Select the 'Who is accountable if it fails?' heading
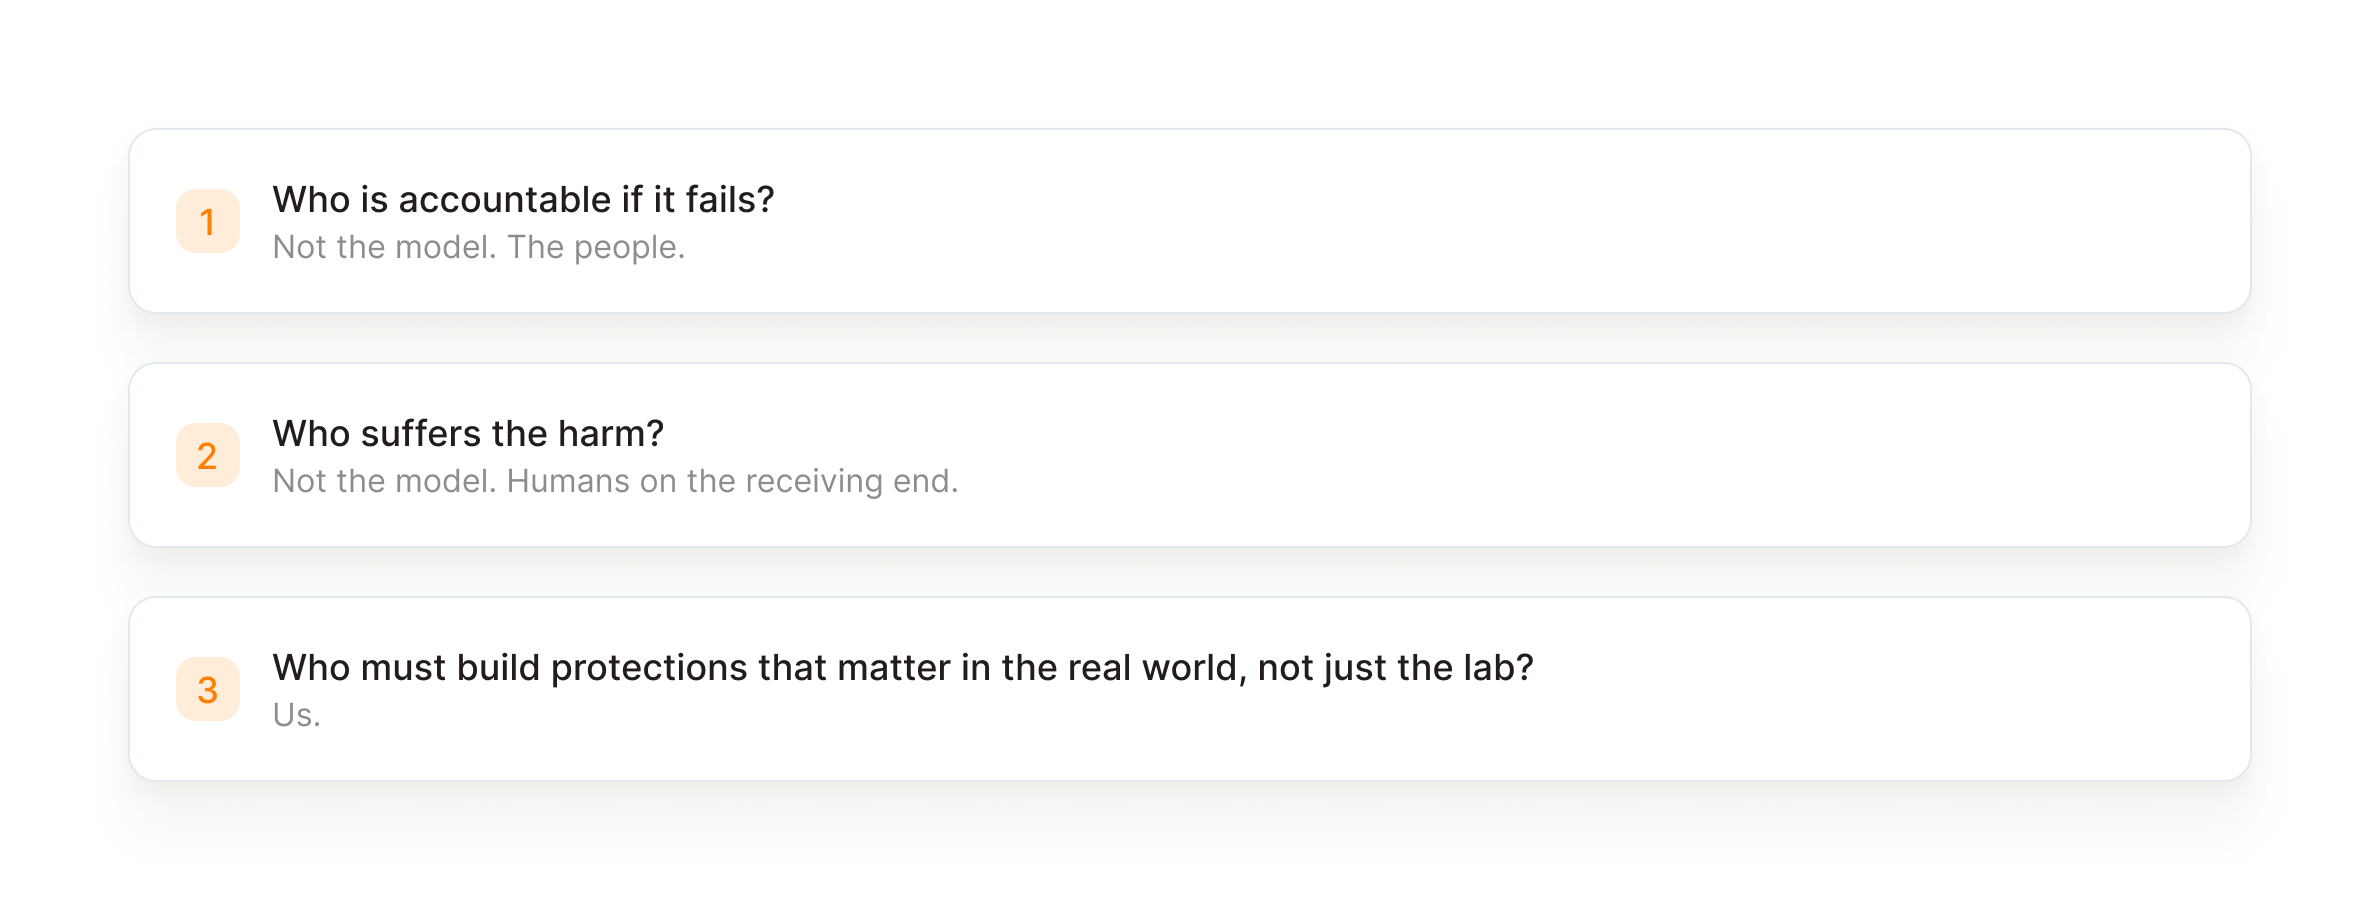Image resolution: width=2380 pixels, height=910 pixels. 523,200
